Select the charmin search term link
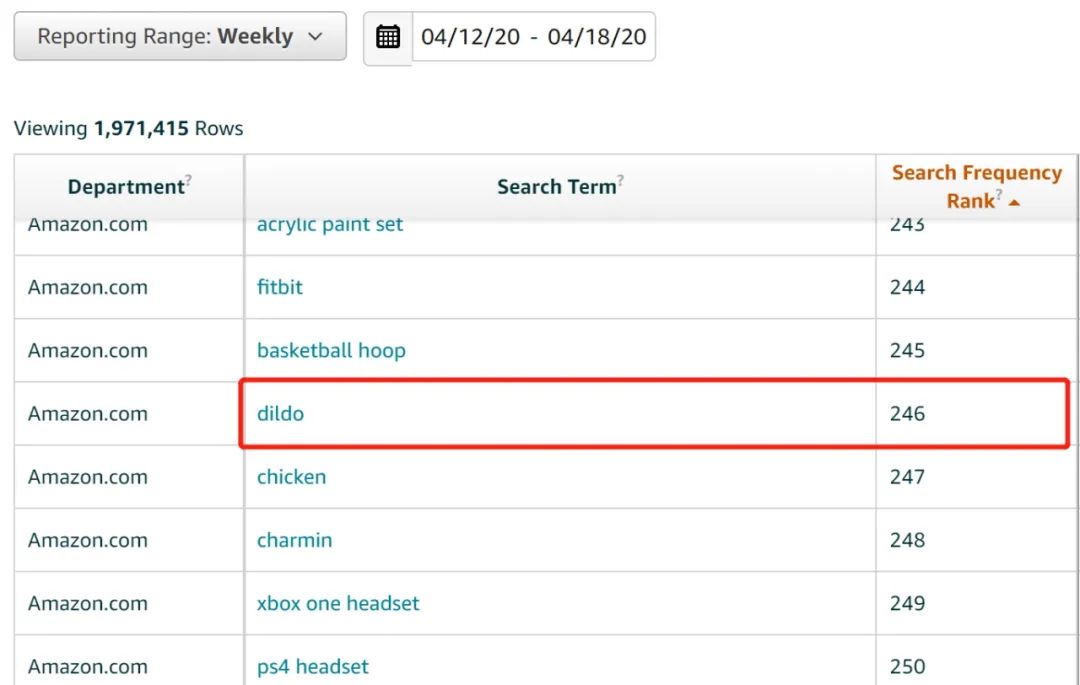Screen dimensions: 1080x685 point(294,540)
